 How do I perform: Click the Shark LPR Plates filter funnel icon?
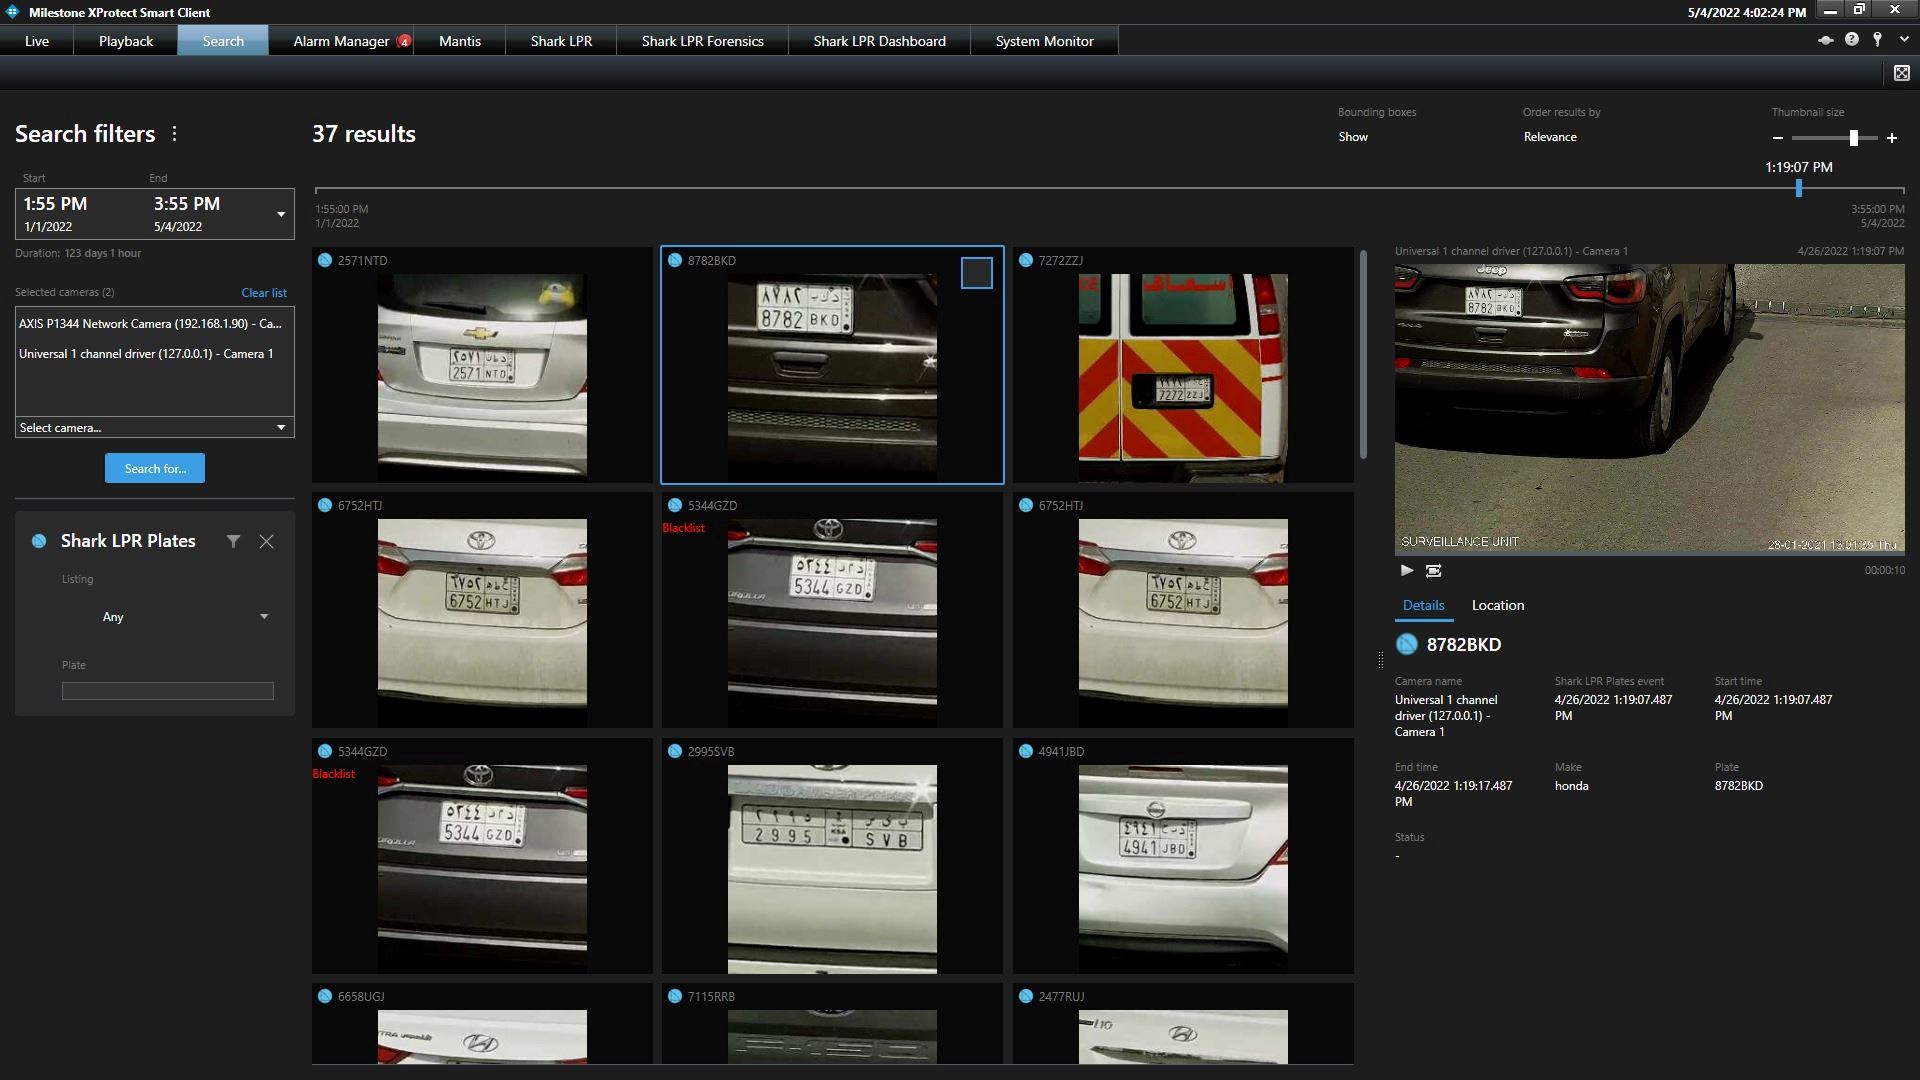[233, 541]
